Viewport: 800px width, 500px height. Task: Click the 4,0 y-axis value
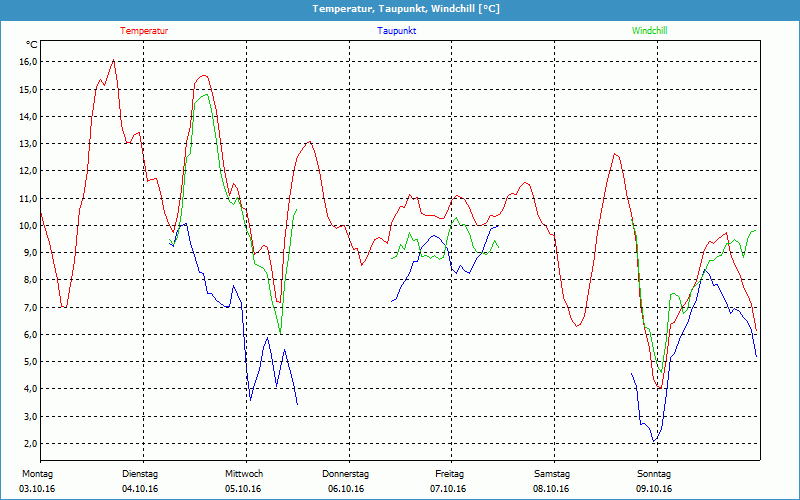[31, 389]
